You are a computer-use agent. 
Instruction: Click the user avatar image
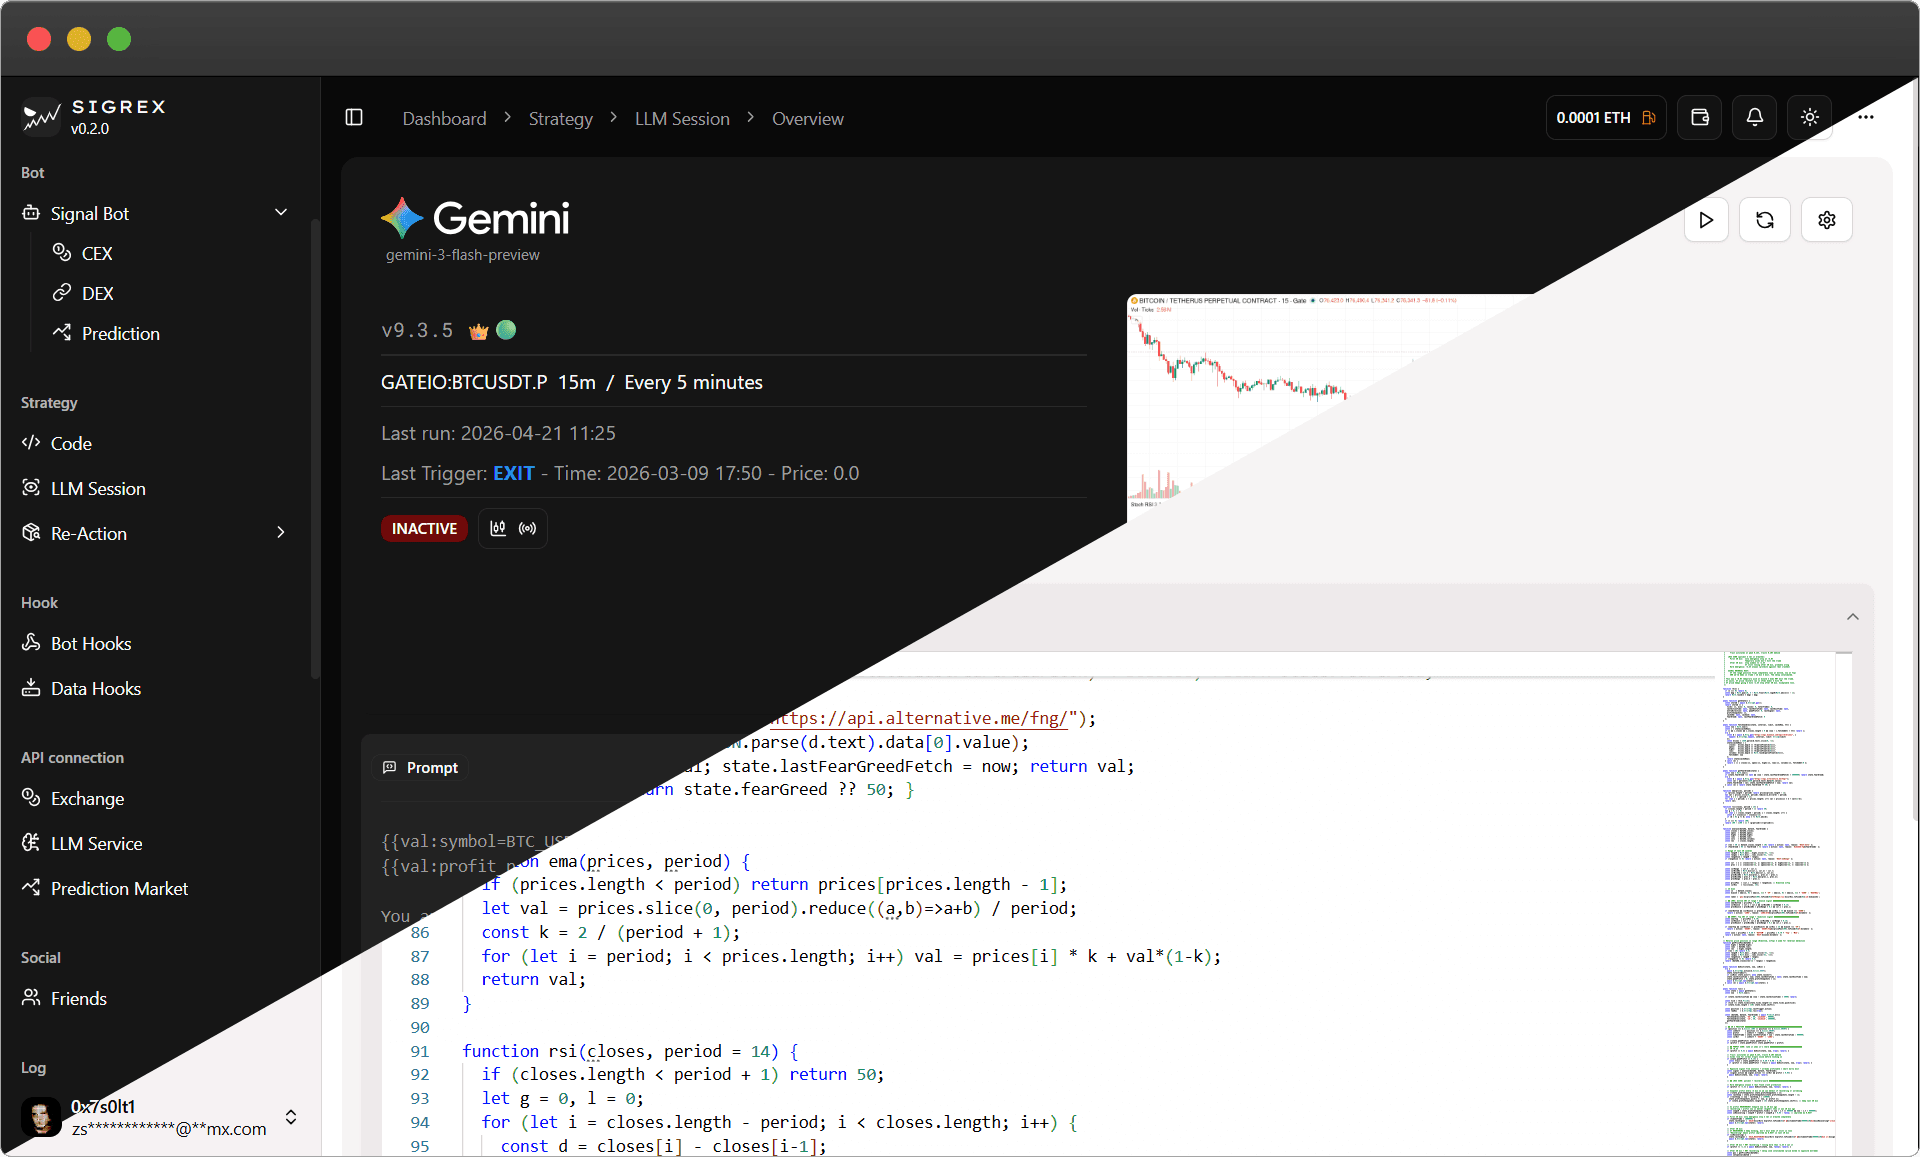point(41,1117)
